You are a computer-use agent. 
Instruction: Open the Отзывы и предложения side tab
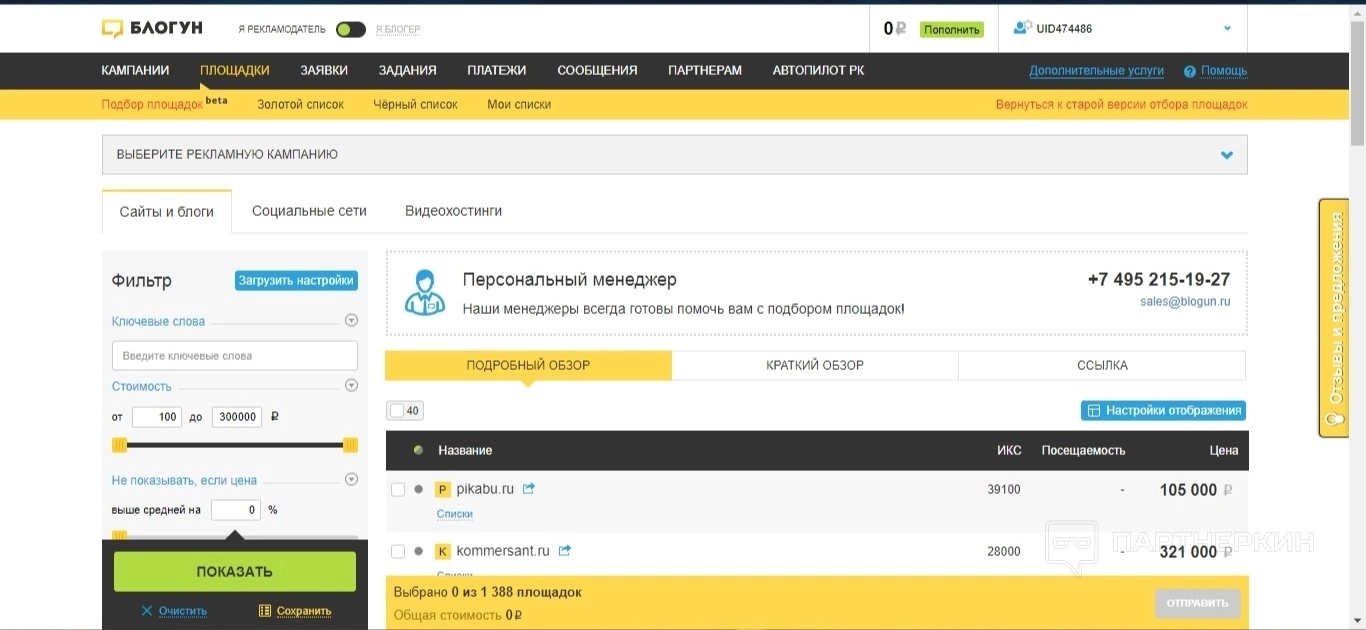(x=1334, y=318)
